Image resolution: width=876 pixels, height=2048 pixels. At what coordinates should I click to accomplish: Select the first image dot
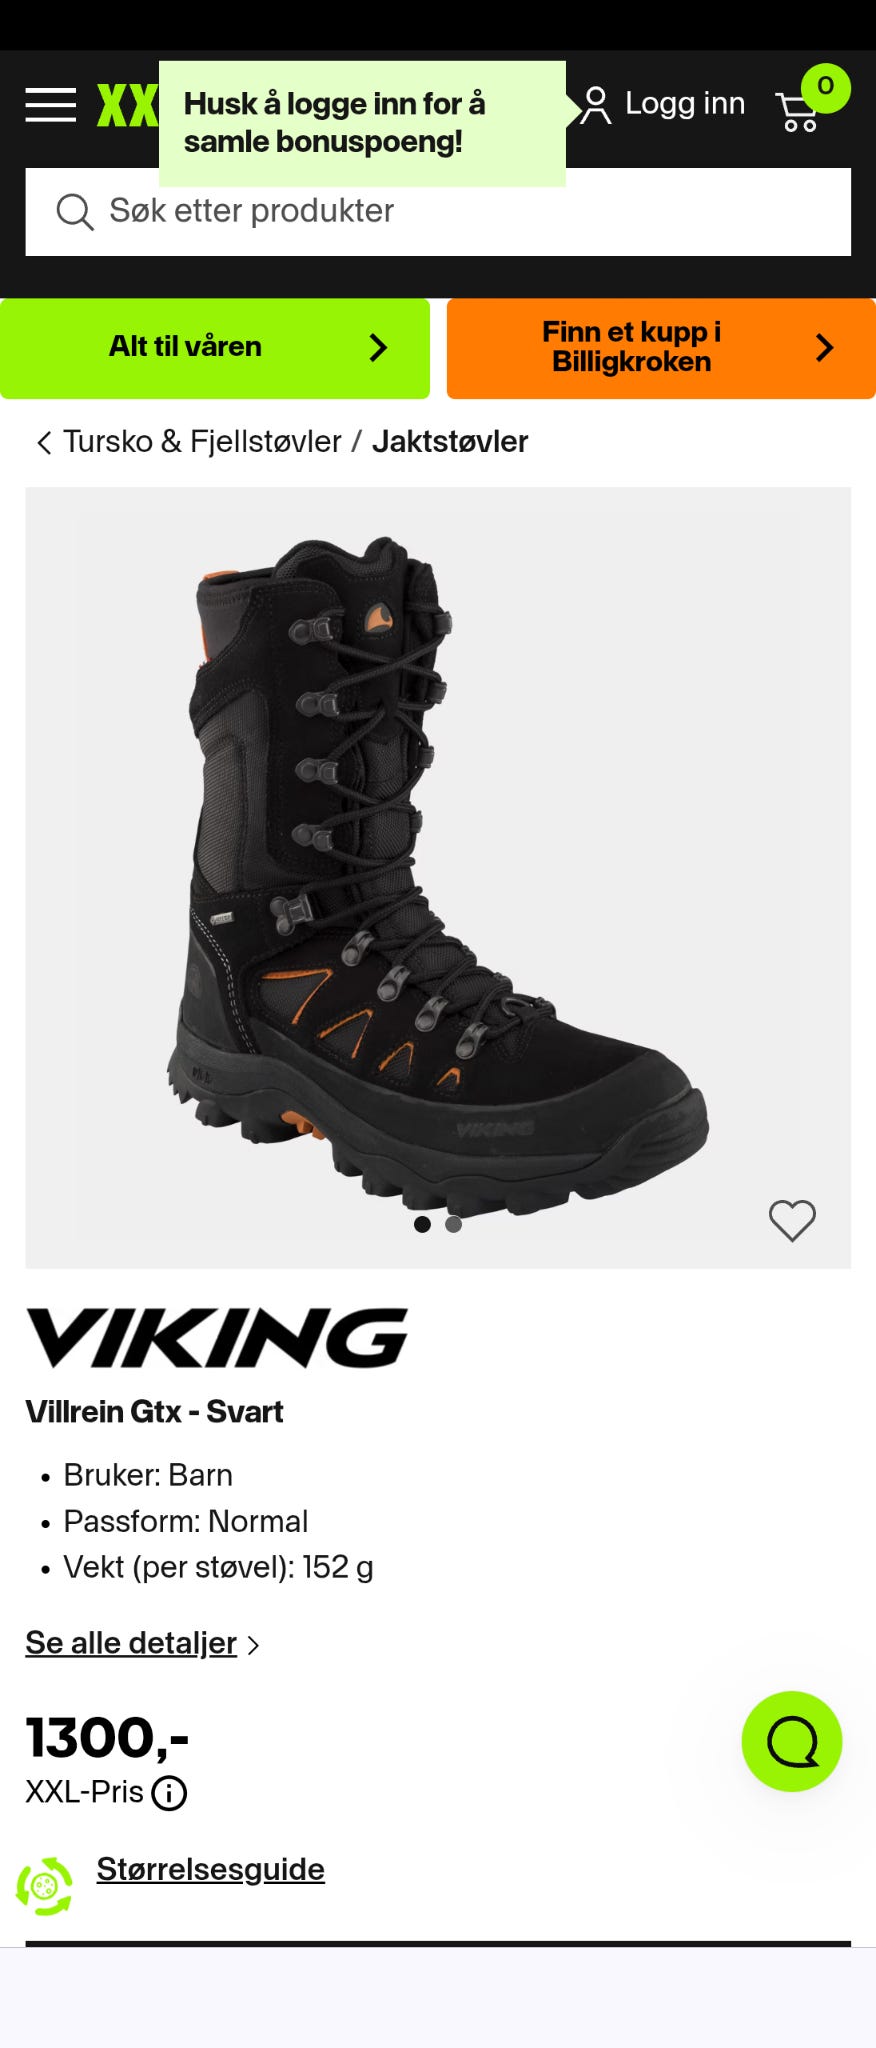pyautogui.click(x=422, y=1224)
